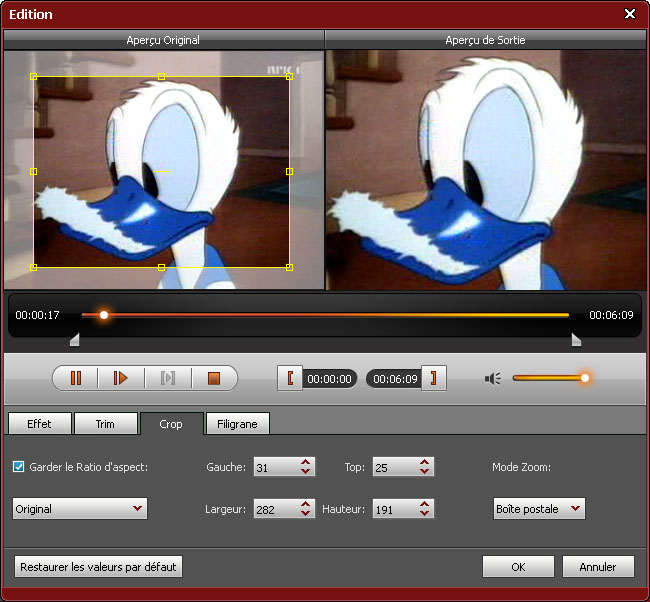Click the grayed play-selection button
Image resolution: width=650 pixels, height=602 pixels.
coord(167,378)
